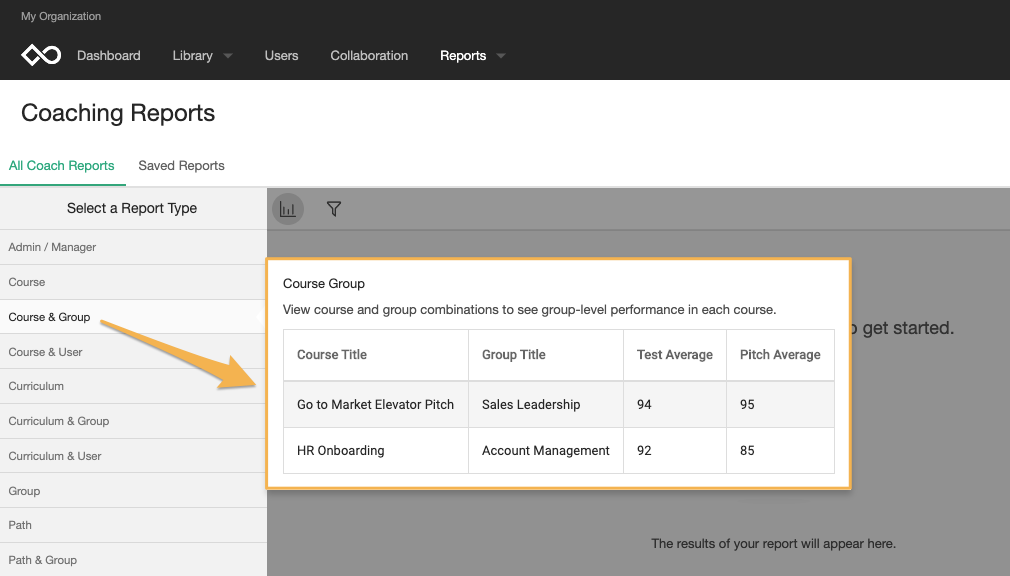
Task: Open the Library menu item
Action: (x=193, y=55)
